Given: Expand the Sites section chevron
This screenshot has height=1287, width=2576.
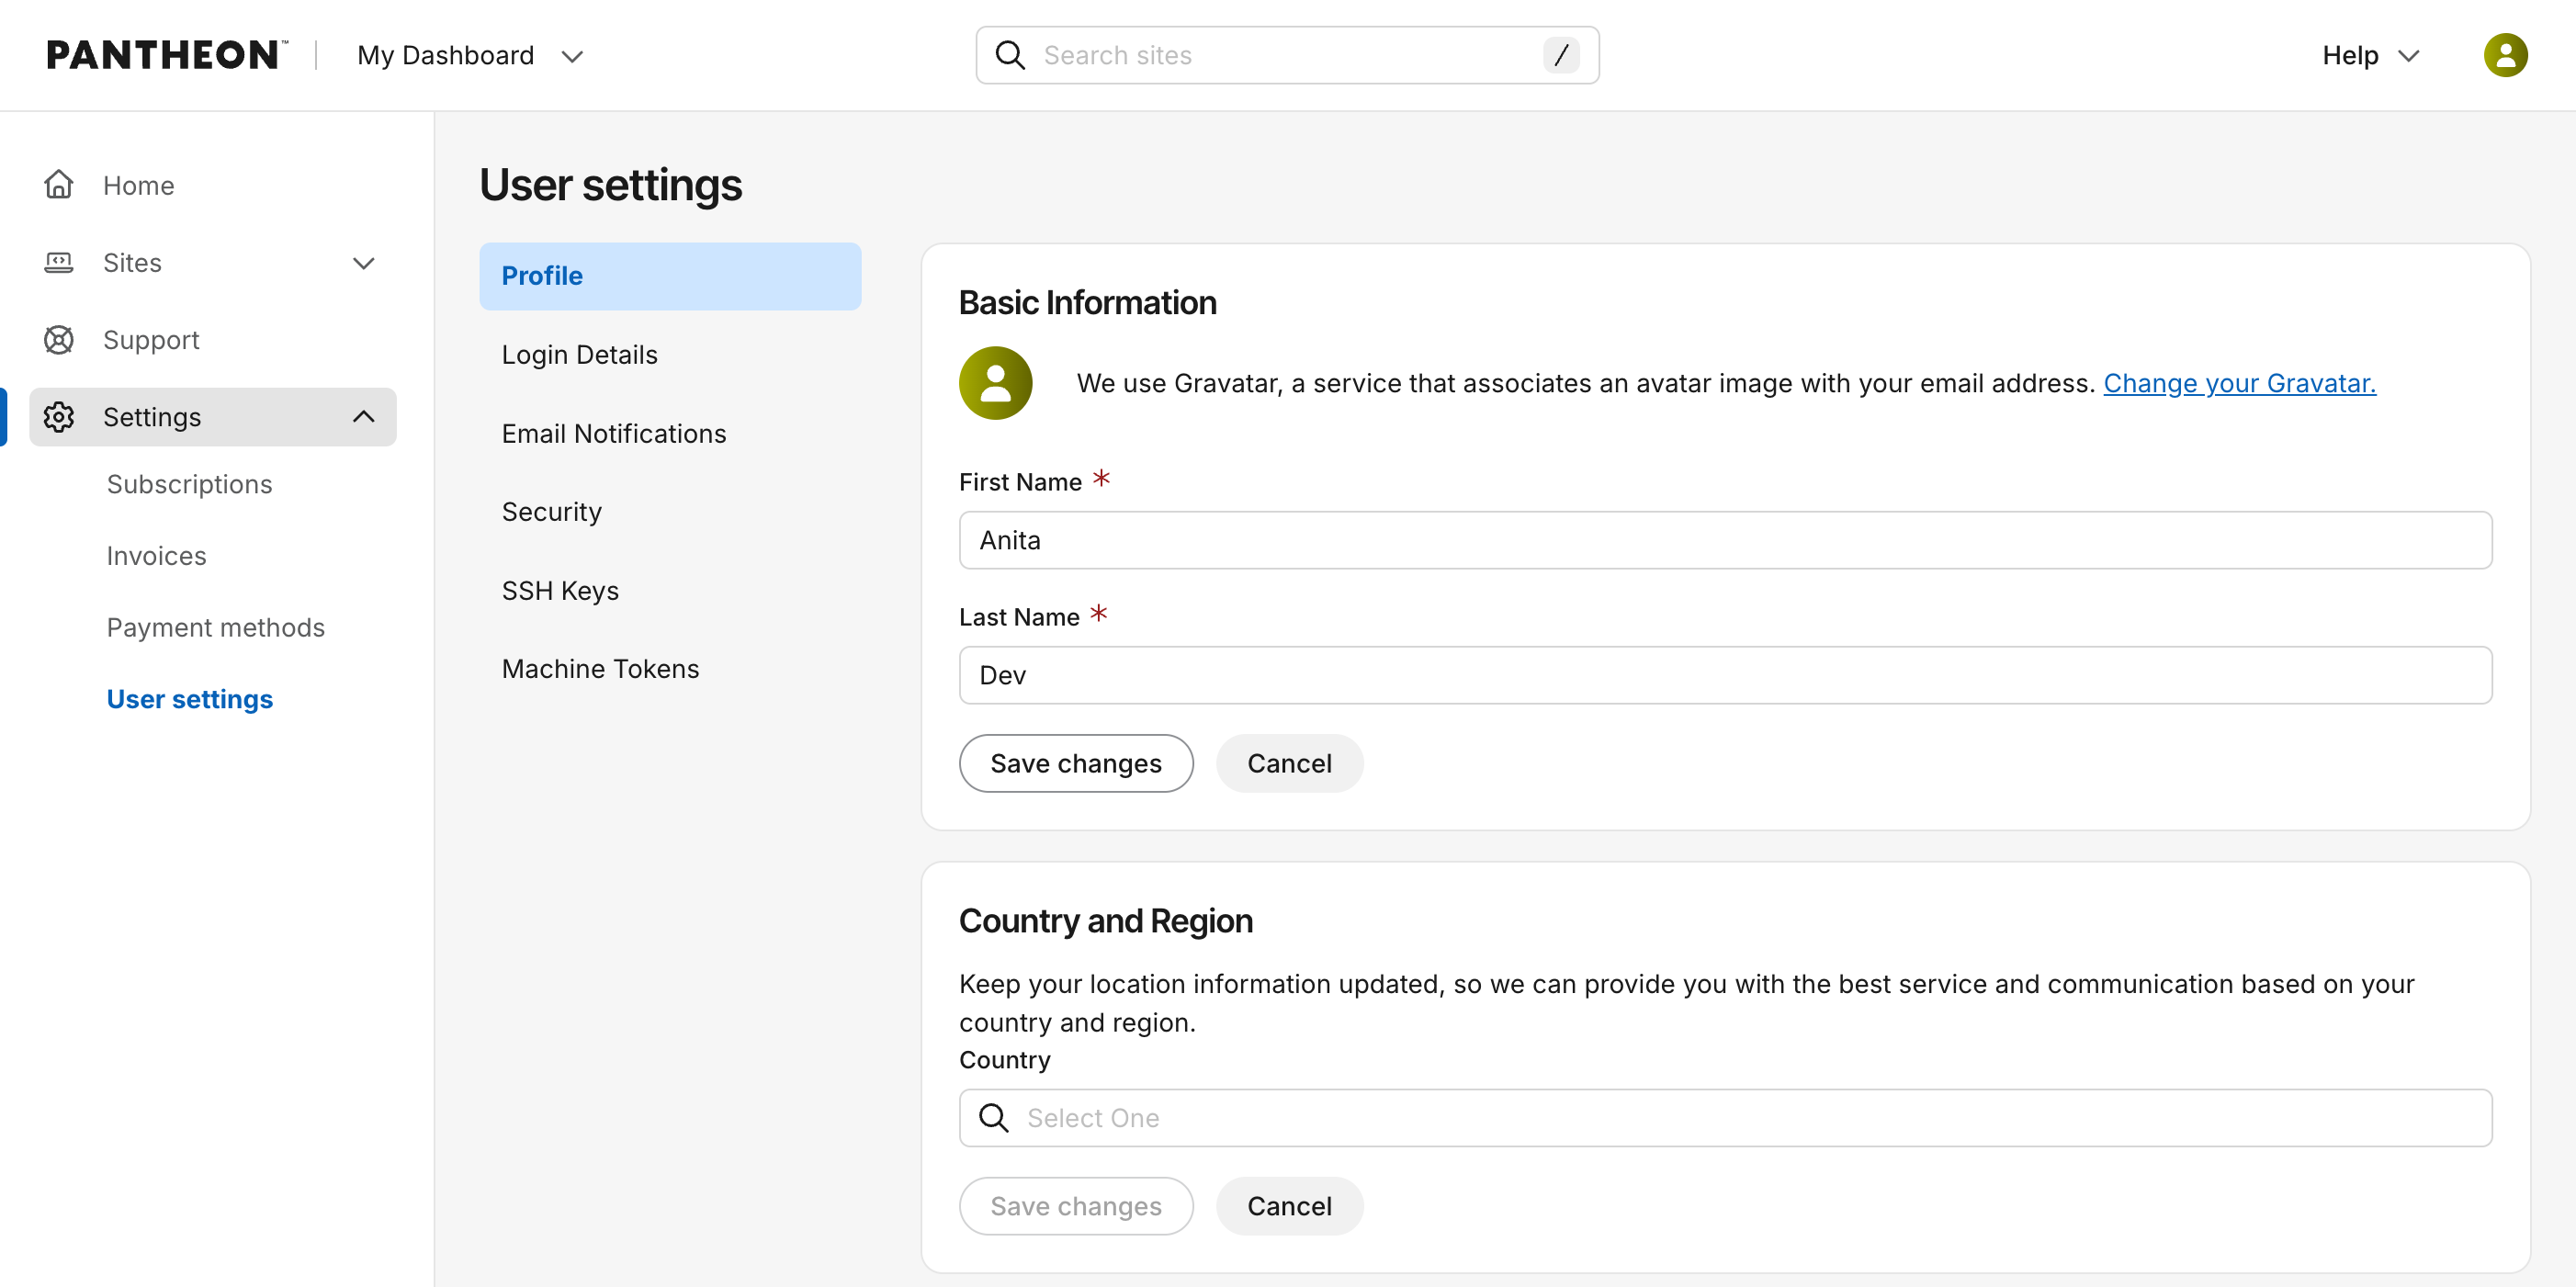Looking at the screenshot, I should (364, 263).
